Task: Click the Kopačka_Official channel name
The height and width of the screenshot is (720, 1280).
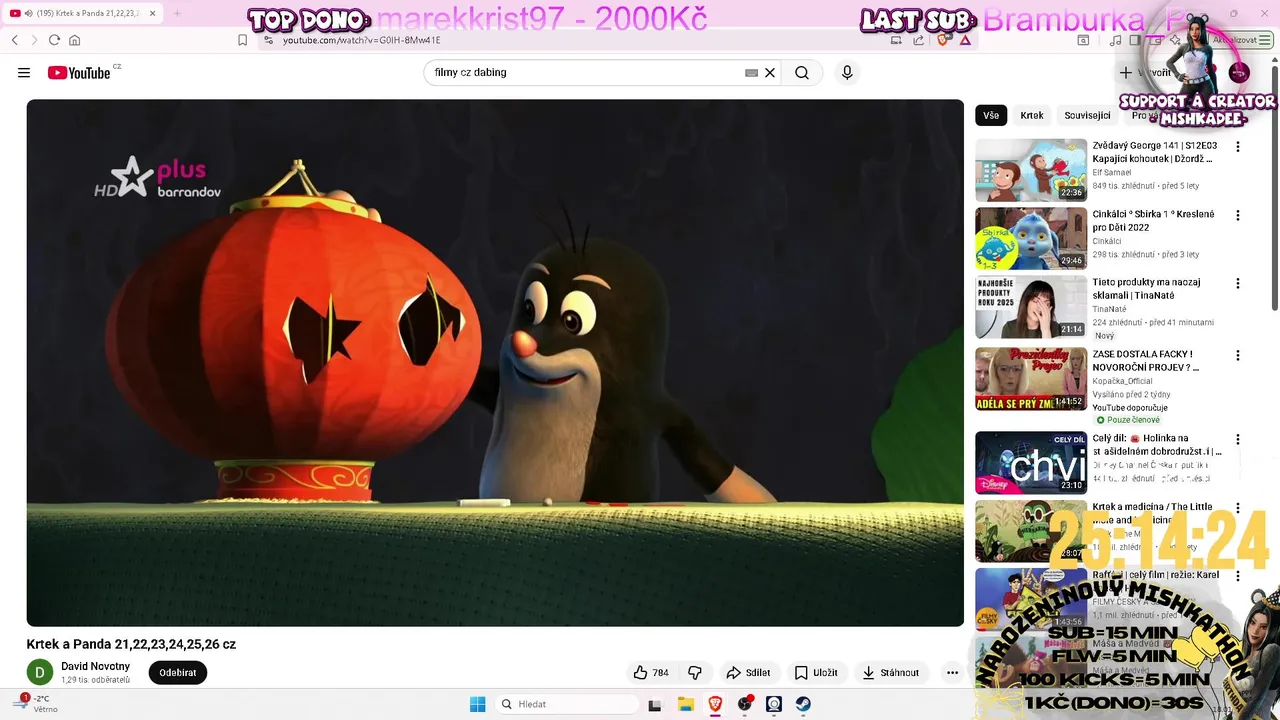Action: 1122,381
